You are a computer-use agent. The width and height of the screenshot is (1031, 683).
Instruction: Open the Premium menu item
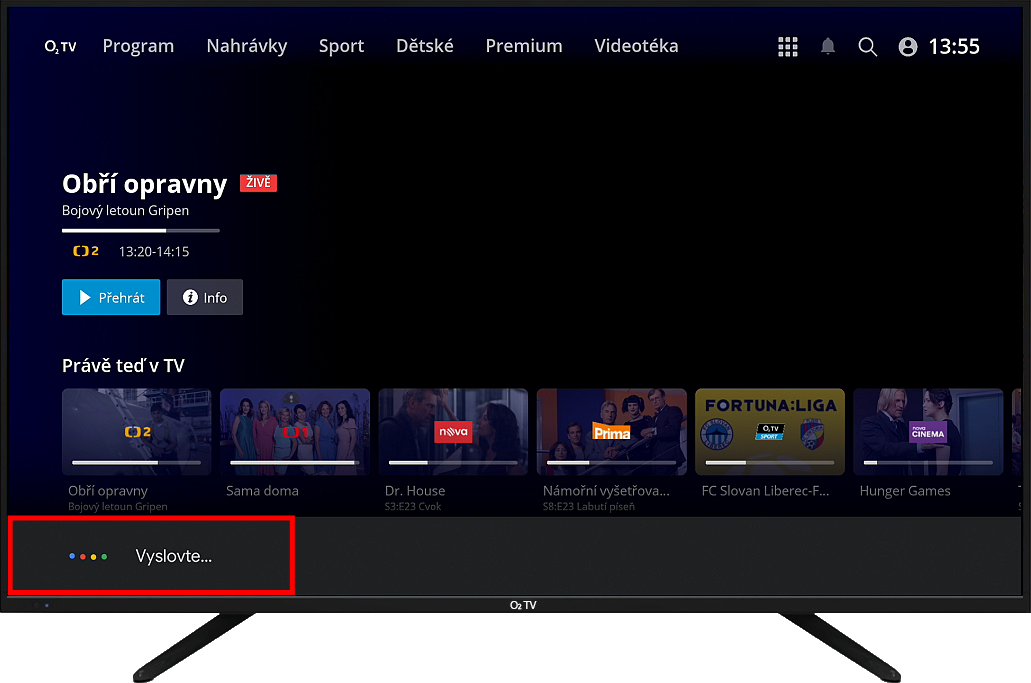click(524, 46)
